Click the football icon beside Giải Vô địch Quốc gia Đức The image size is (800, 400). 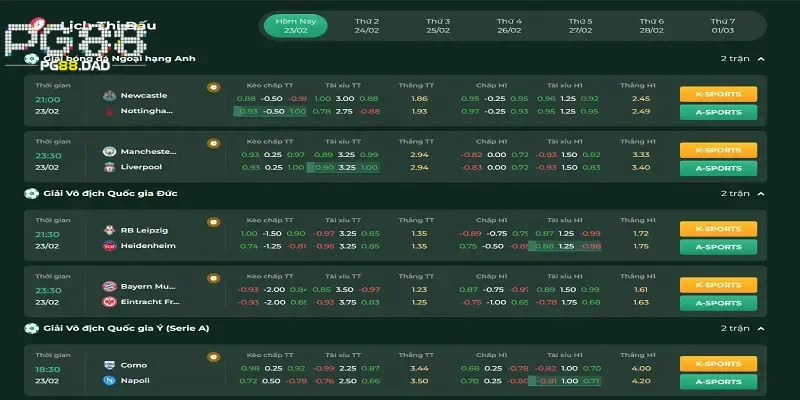(x=31, y=194)
